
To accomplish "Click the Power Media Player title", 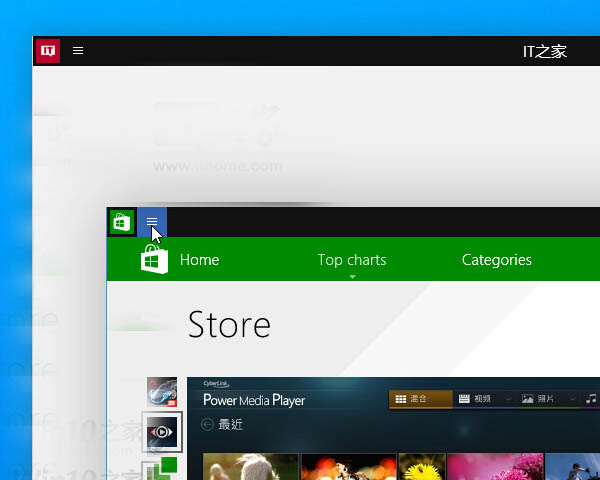I will tap(254, 400).
